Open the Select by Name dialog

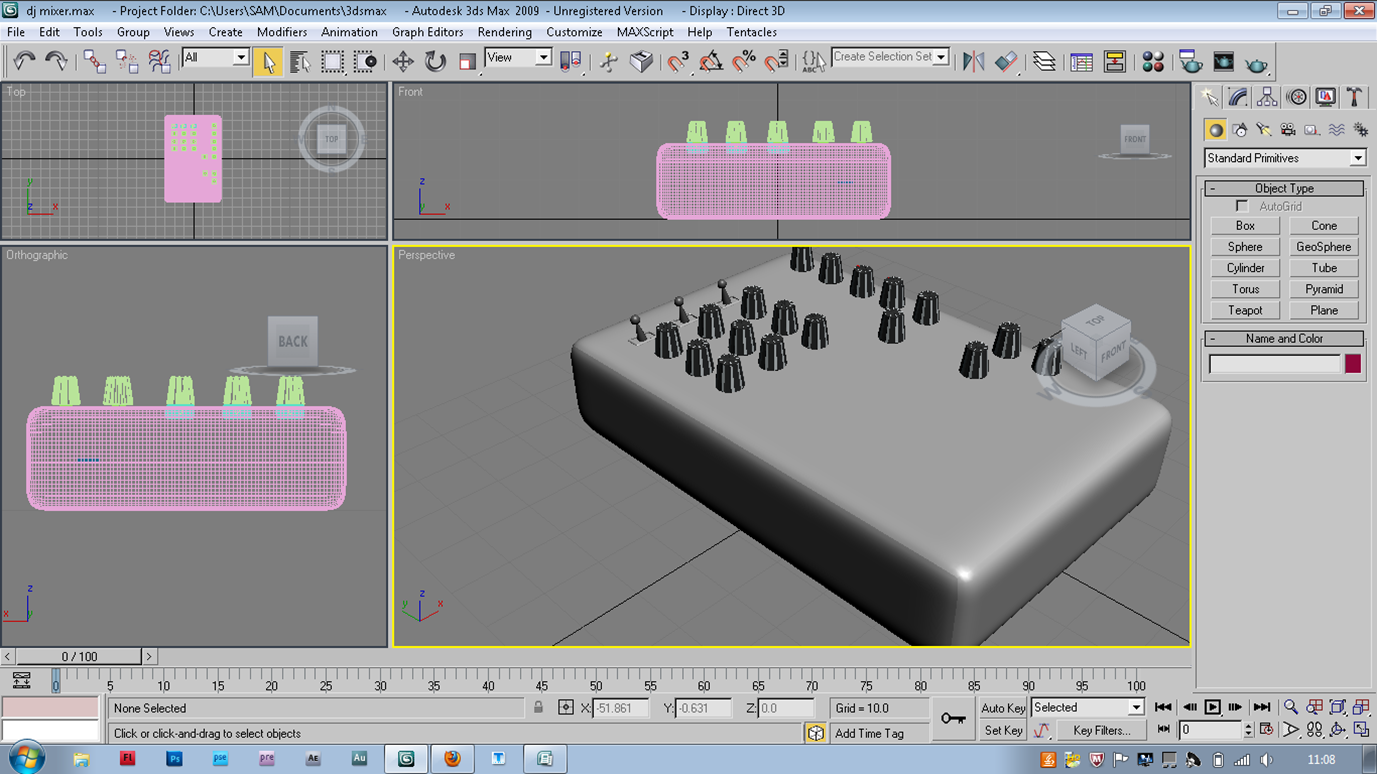300,61
